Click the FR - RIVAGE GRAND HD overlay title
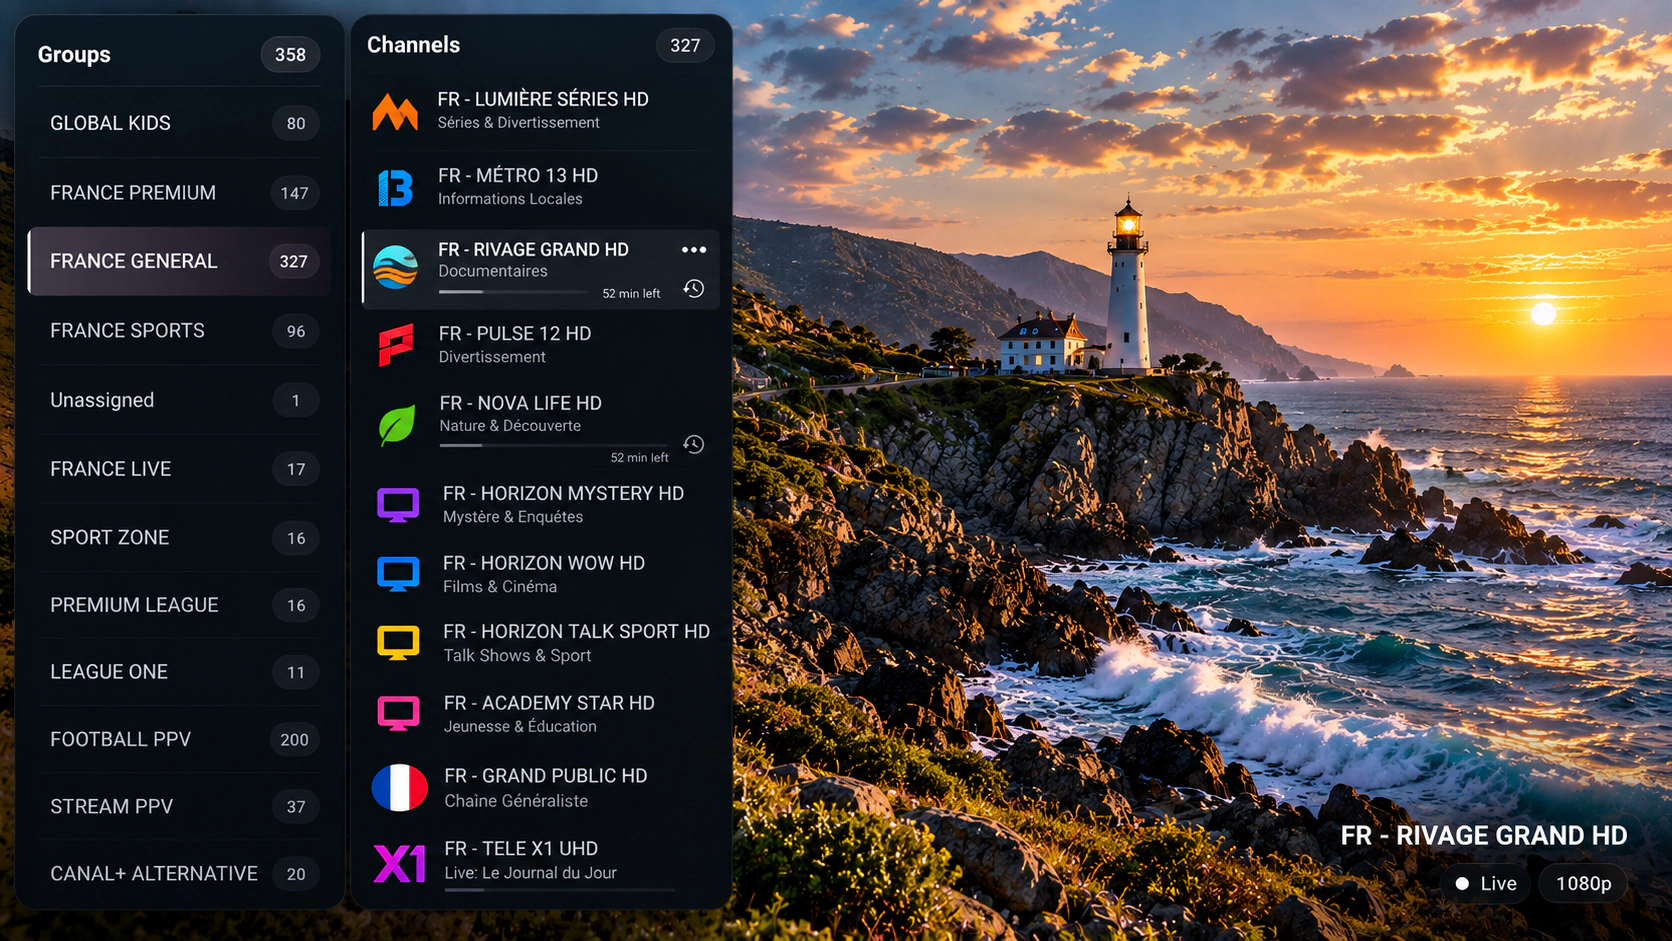 1484,836
